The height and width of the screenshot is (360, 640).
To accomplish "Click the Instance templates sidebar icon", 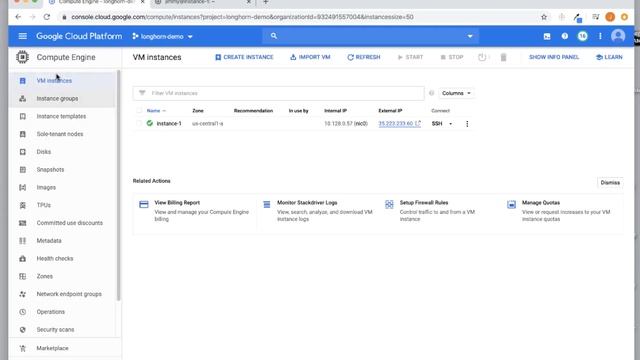I will 22,116.
